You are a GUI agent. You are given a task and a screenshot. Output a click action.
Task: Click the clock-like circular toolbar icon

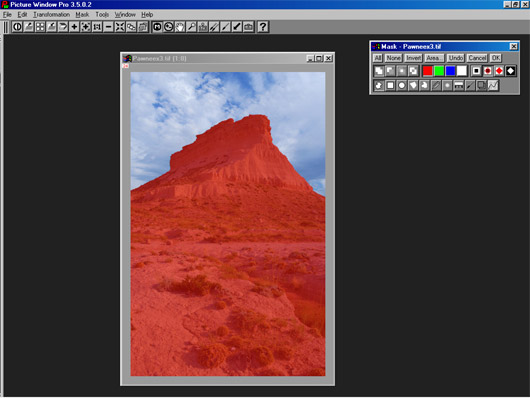[x=168, y=27]
